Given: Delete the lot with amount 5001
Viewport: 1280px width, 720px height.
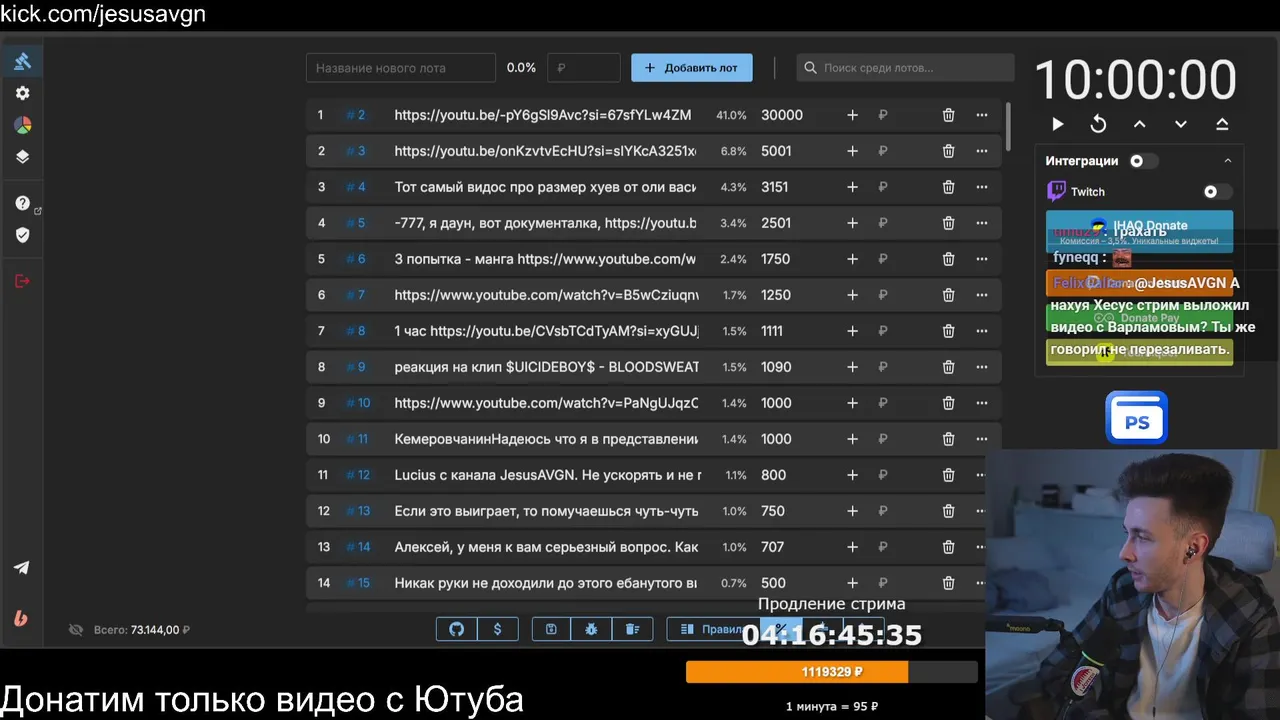Looking at the screenshot, I should (948, 151).
